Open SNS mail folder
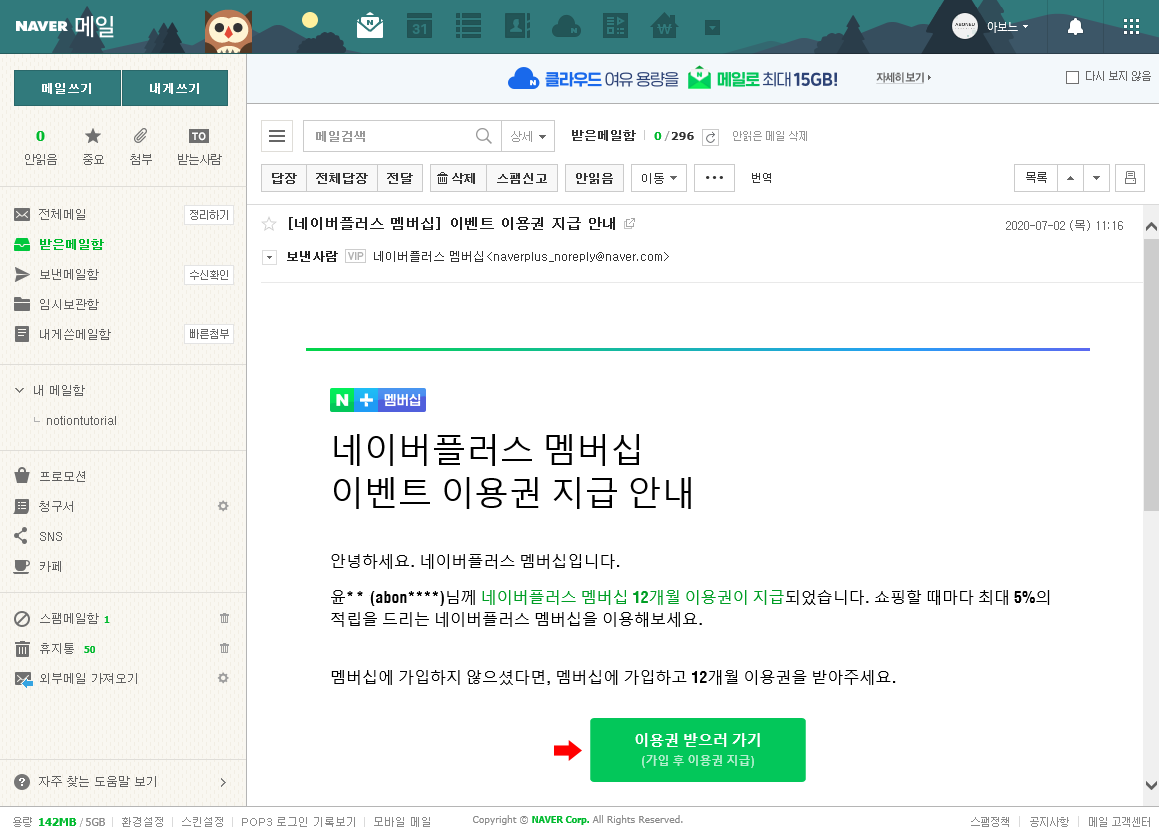Viewport: 1159px width, 836px height. point(50,537)
